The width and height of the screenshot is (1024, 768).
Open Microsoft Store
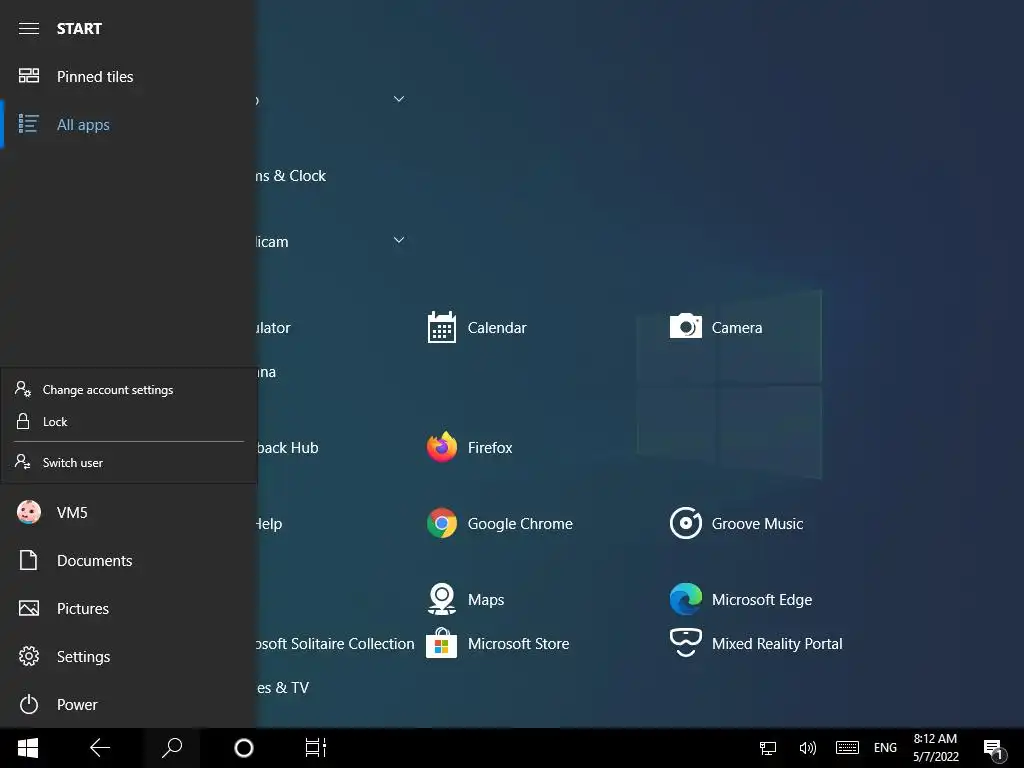[x=498, y=644]
